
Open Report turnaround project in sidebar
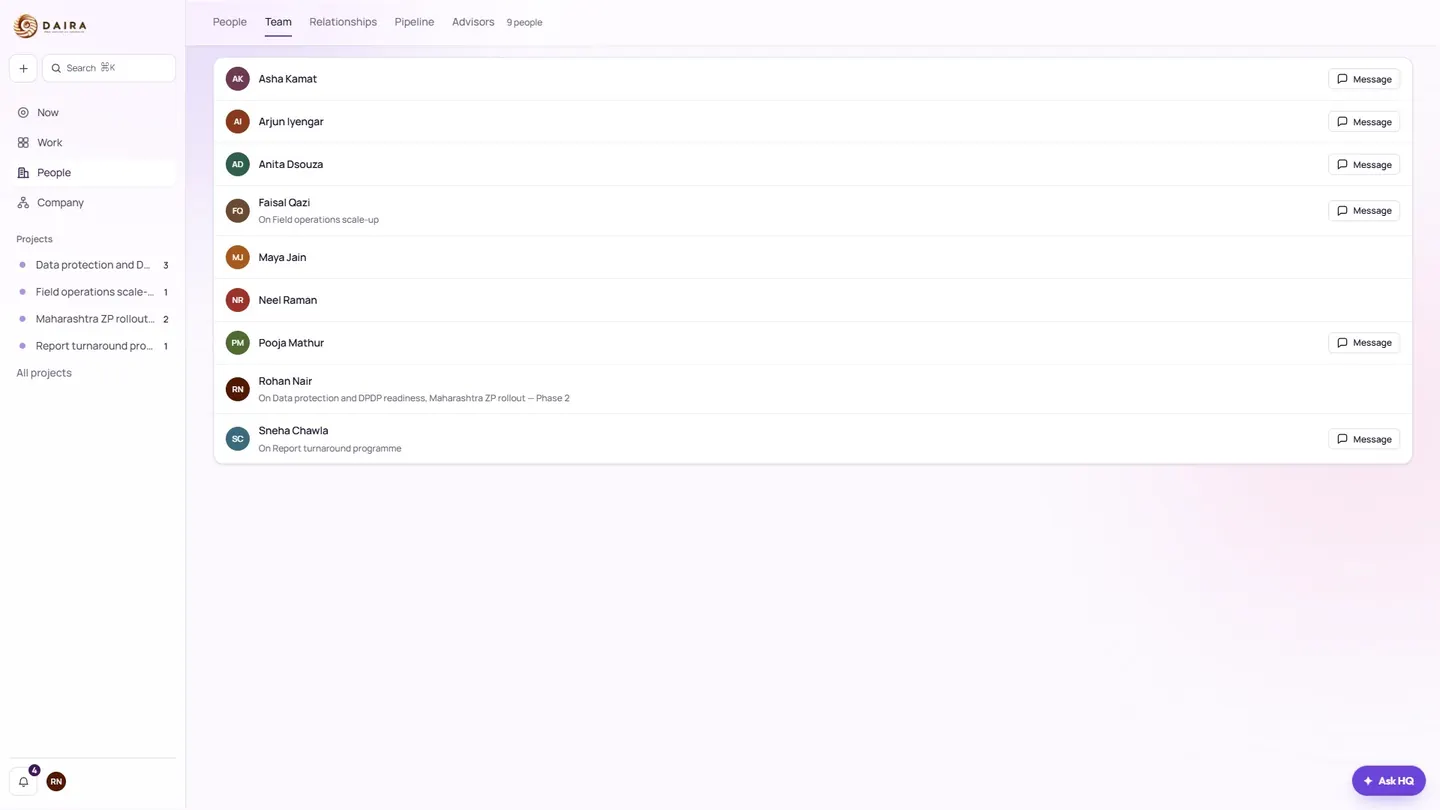click(92, 346)
